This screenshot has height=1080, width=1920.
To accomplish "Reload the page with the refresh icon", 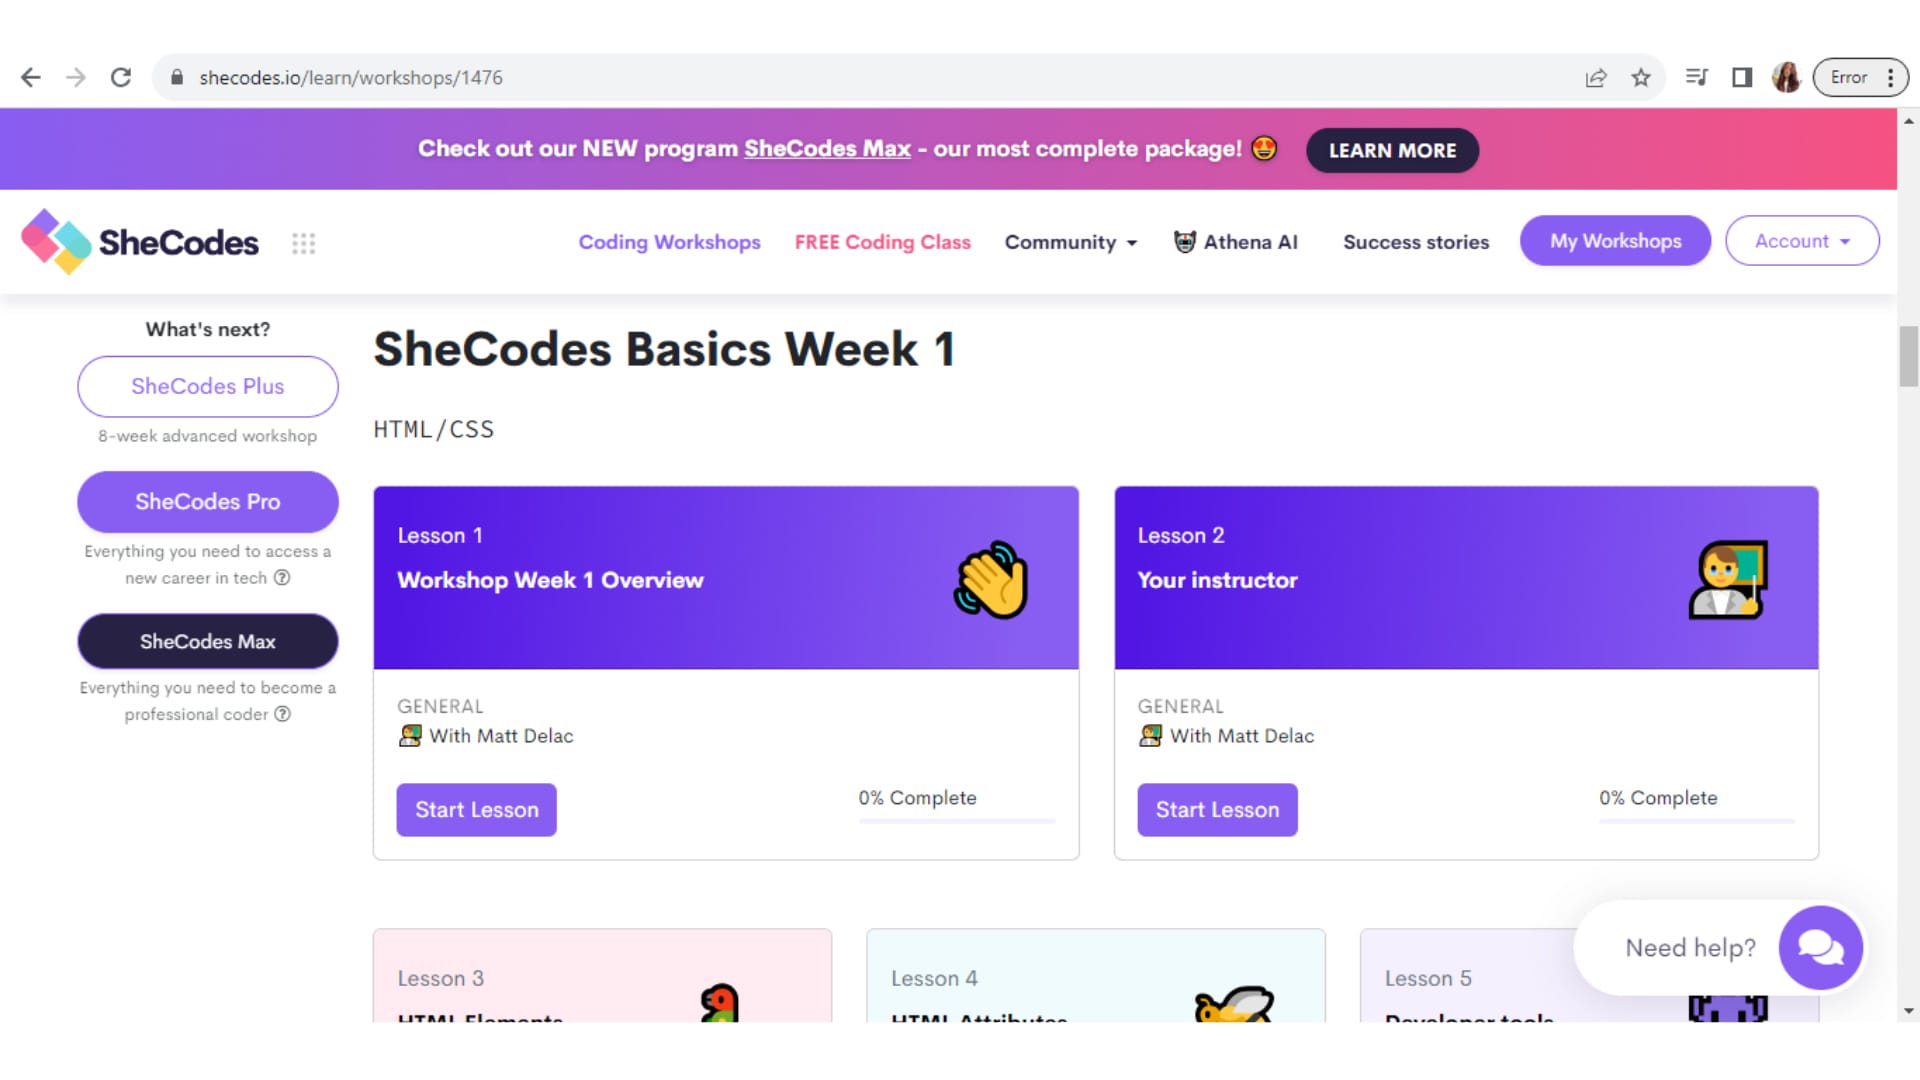I will click(x=121, y=77).
